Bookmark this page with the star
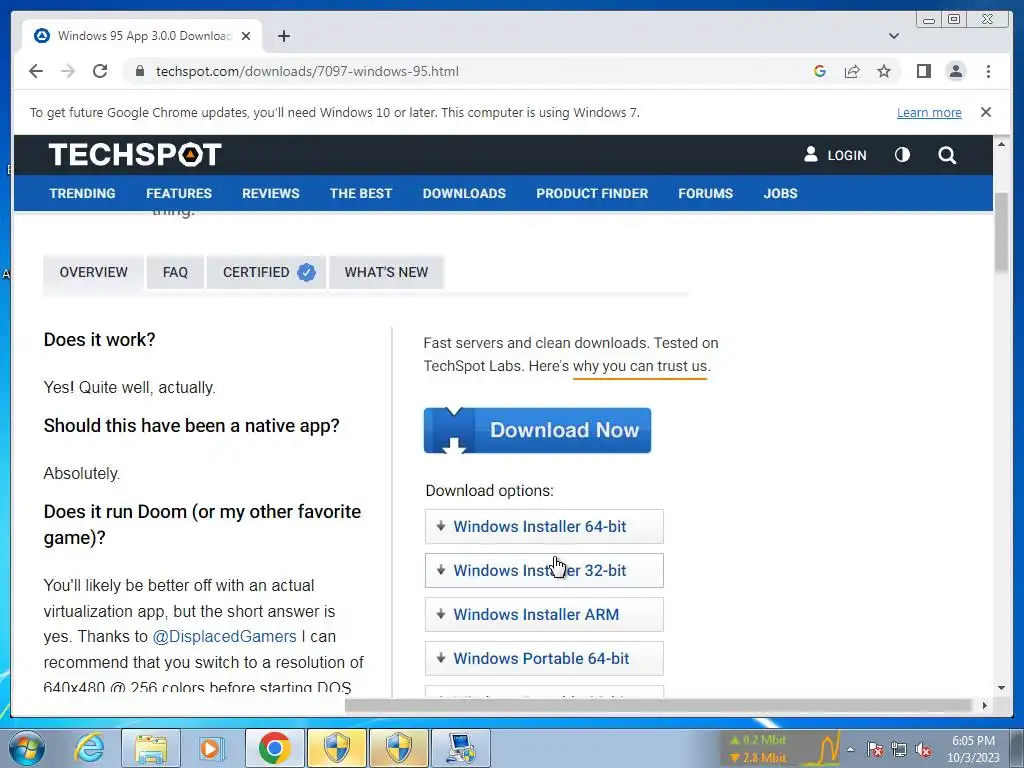1024x768 pixels. coord(884,71)
